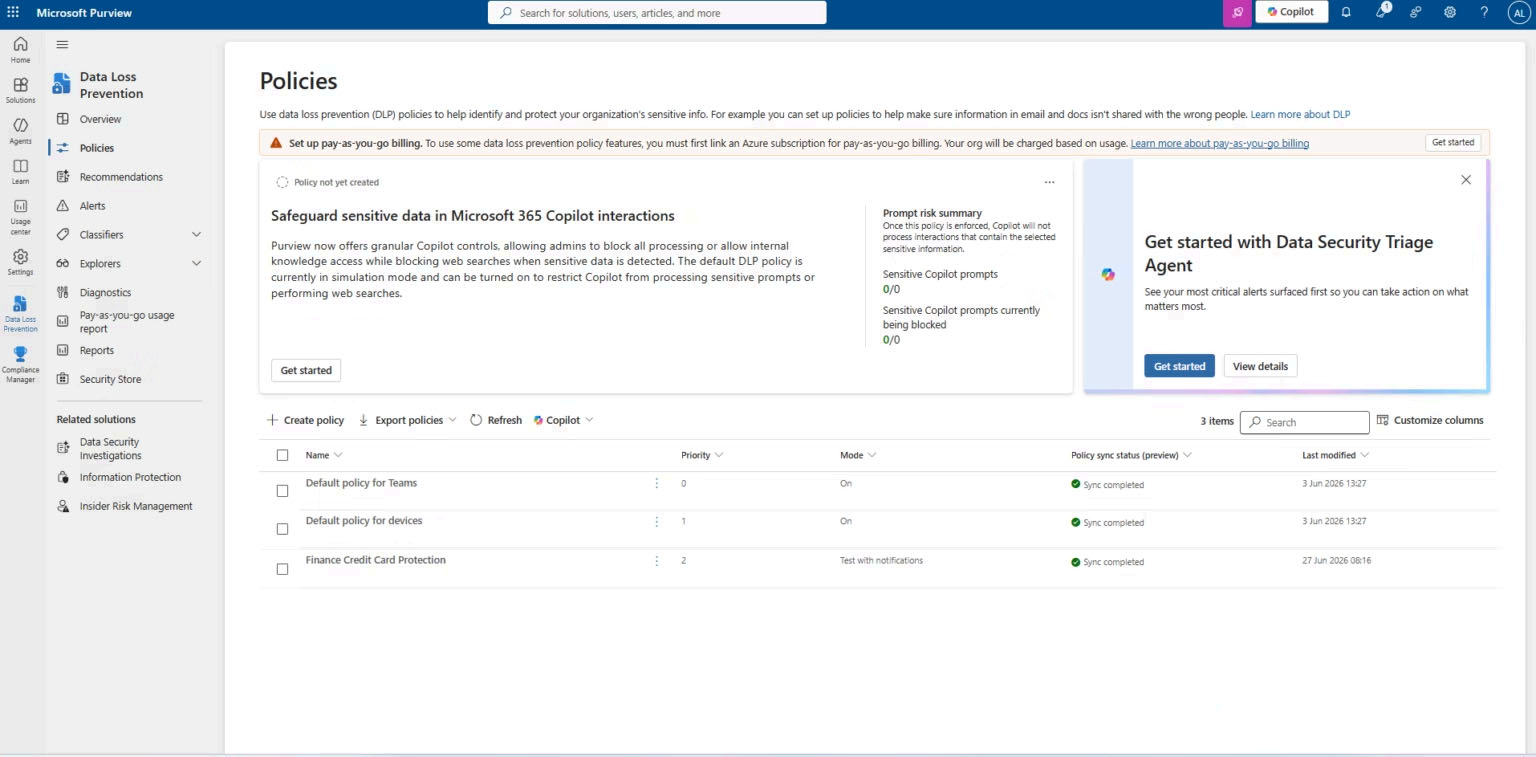Image resolution: width=1536 pixels, height=757 pixels.
Task: Open the Copilot button in header
Action: pyautogui.click(x=1291, y=12)
